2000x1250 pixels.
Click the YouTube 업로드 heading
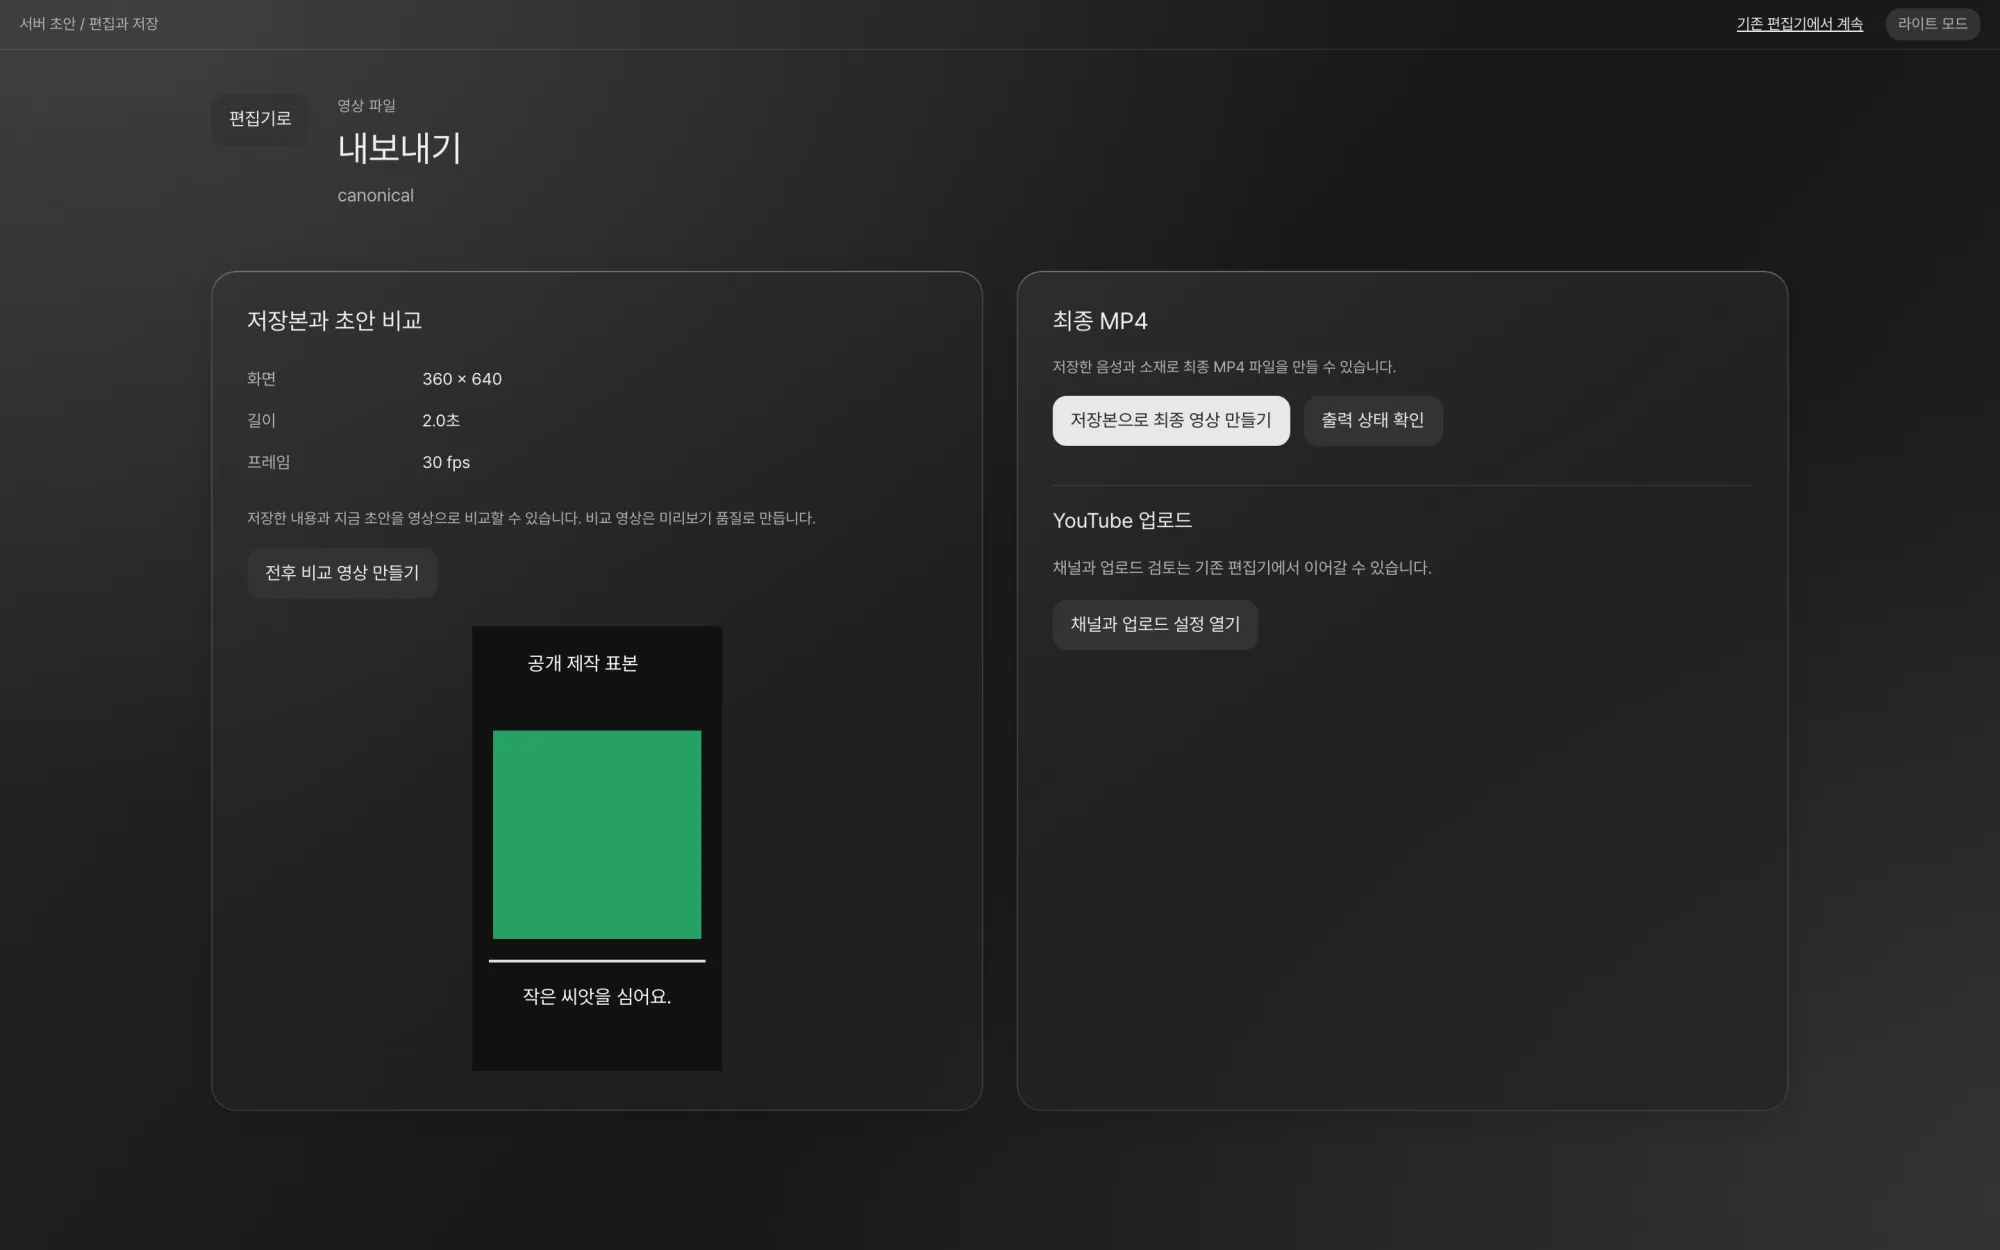click(x=1122, y=521)
